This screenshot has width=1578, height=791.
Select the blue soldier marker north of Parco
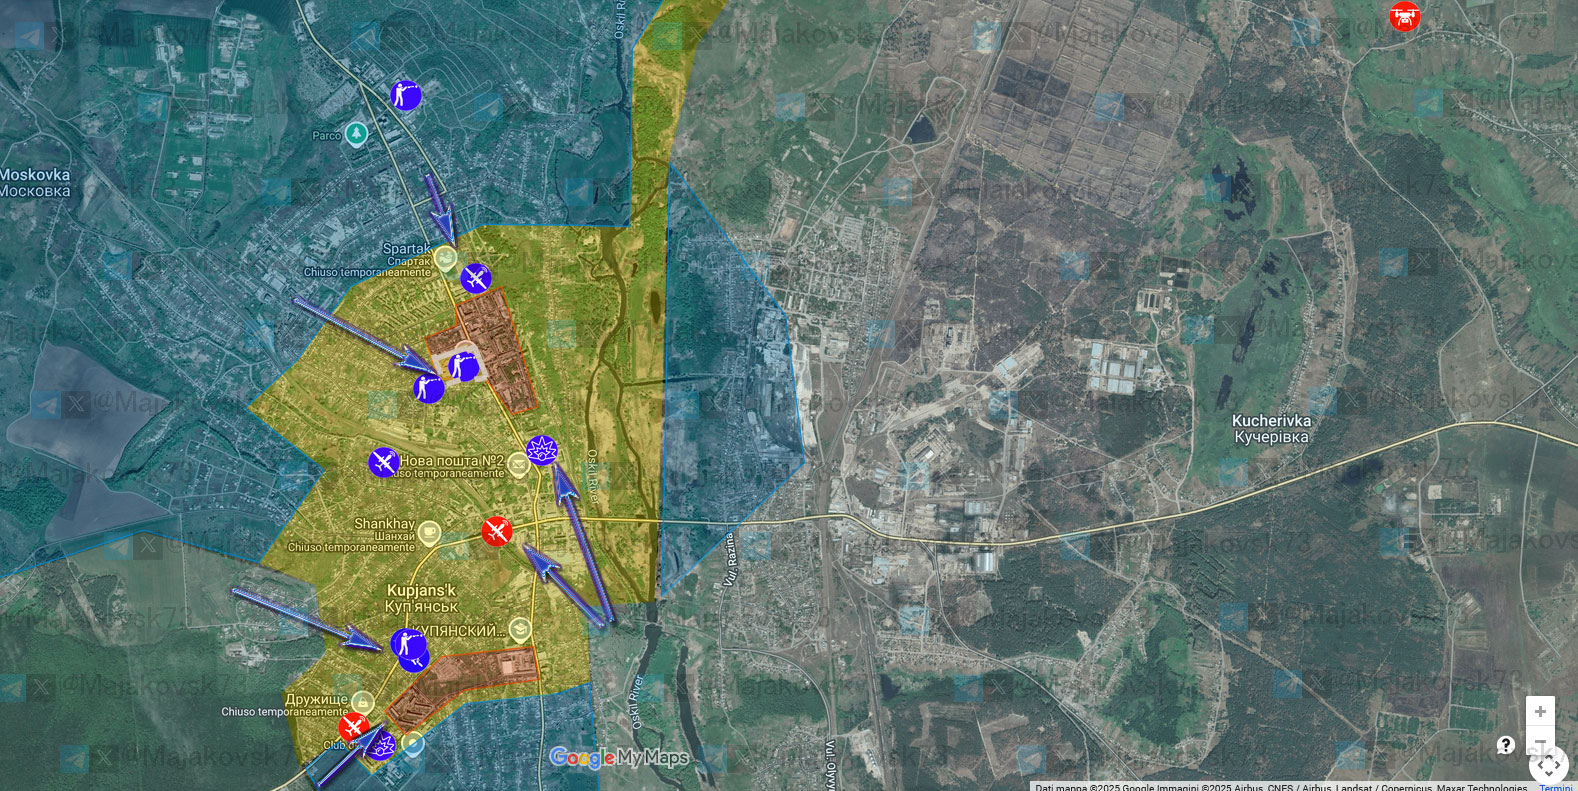click(x=405, y=95)
